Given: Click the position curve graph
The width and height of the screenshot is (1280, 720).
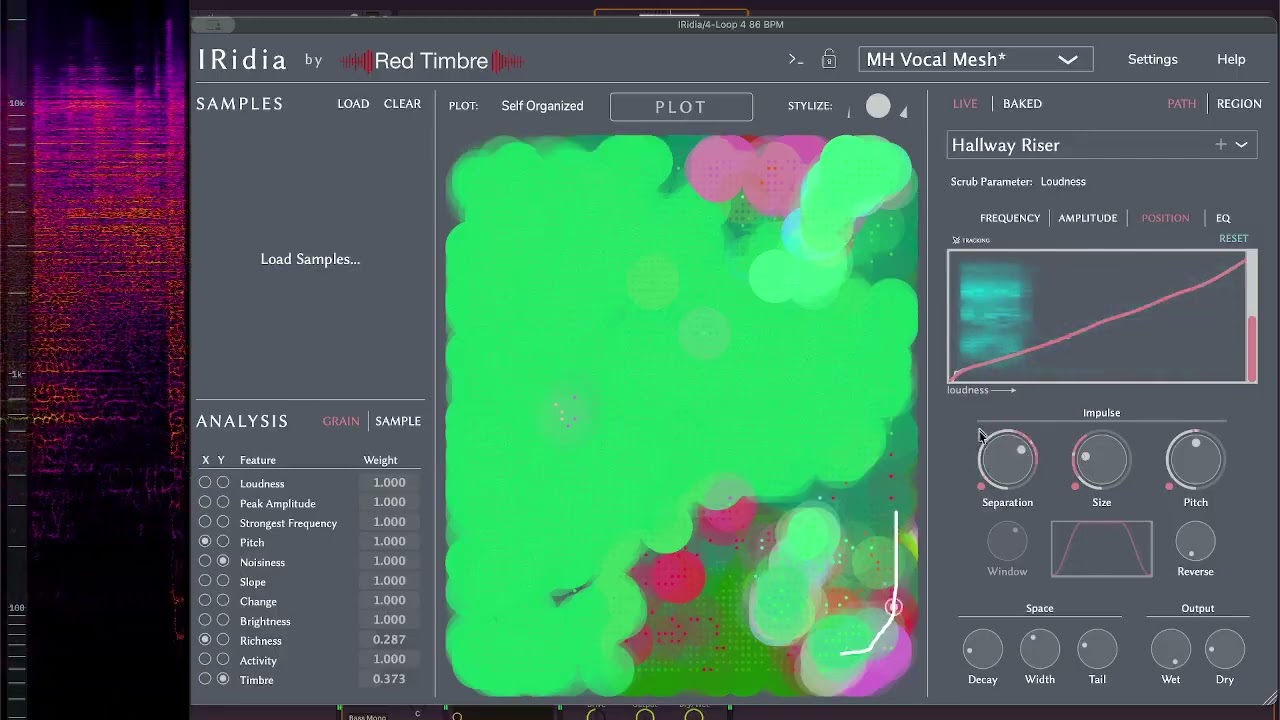Looking at the screenshot, I should pyautogui.click(x=1097, y=317).
